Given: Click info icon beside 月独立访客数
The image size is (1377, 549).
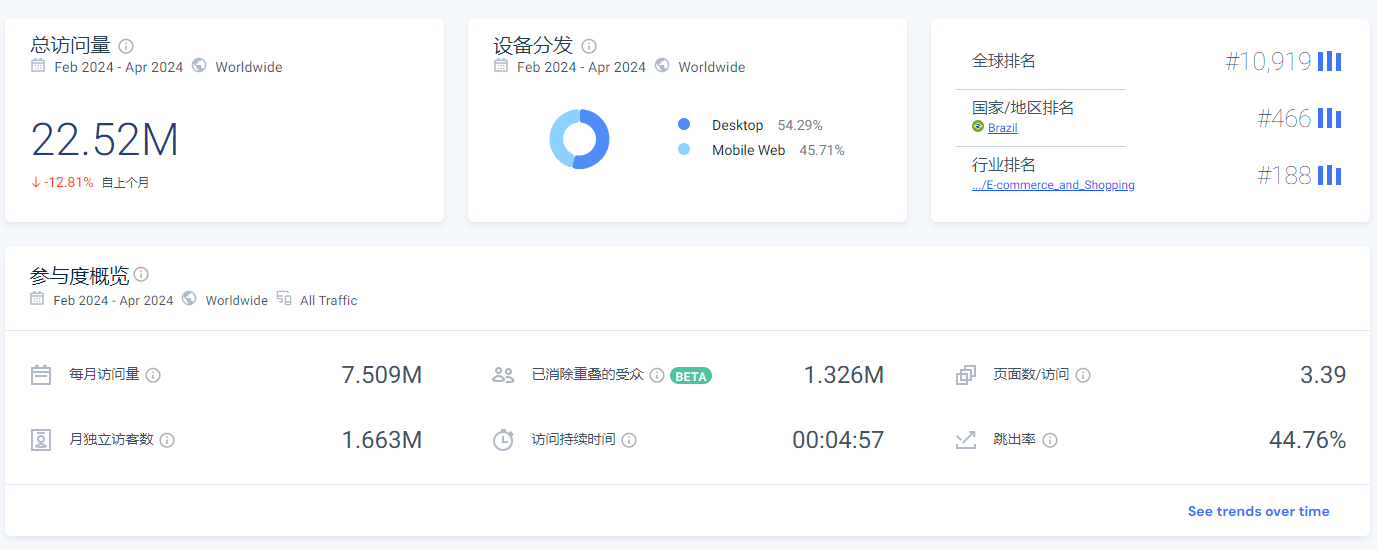Looking at the screenshot, I should pyautogui.click(x=167, y=440).
